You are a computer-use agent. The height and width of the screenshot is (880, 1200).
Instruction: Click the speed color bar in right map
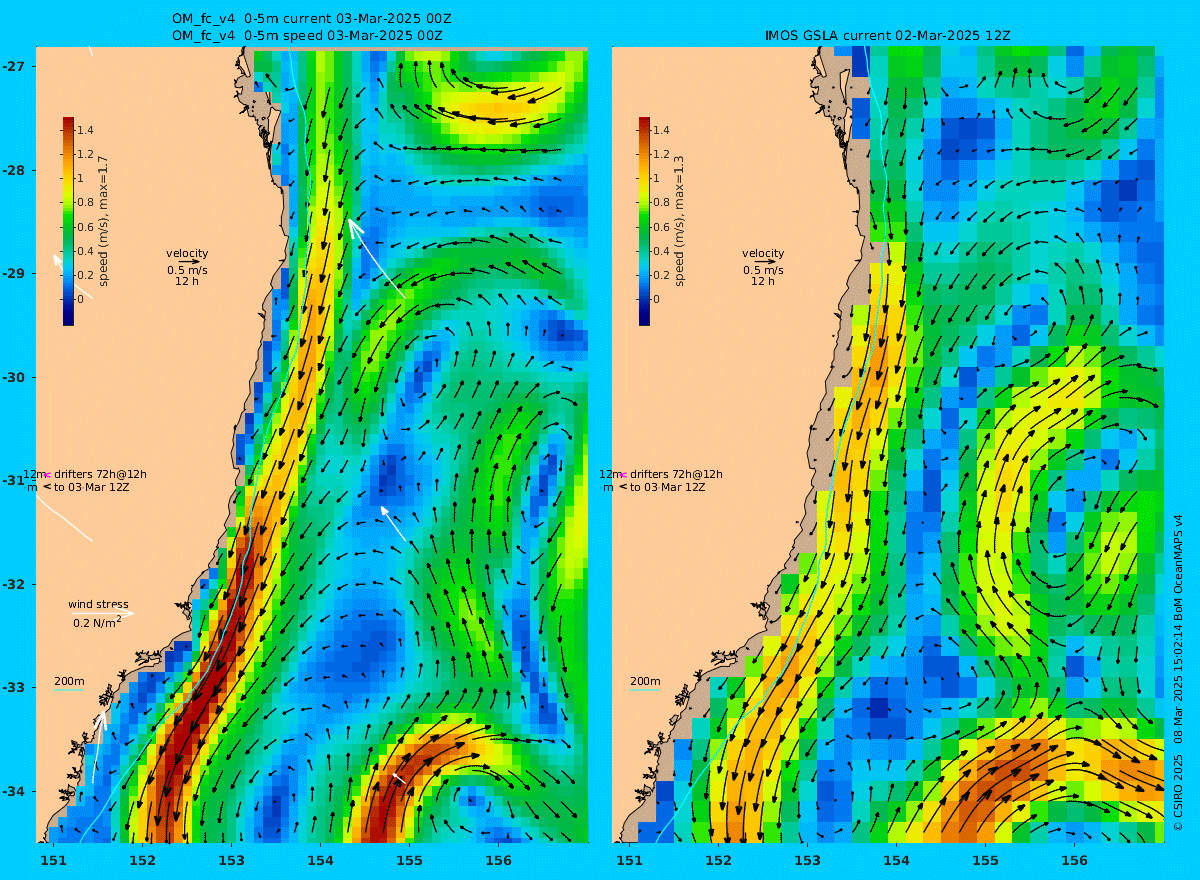click(x=644, y=221)
